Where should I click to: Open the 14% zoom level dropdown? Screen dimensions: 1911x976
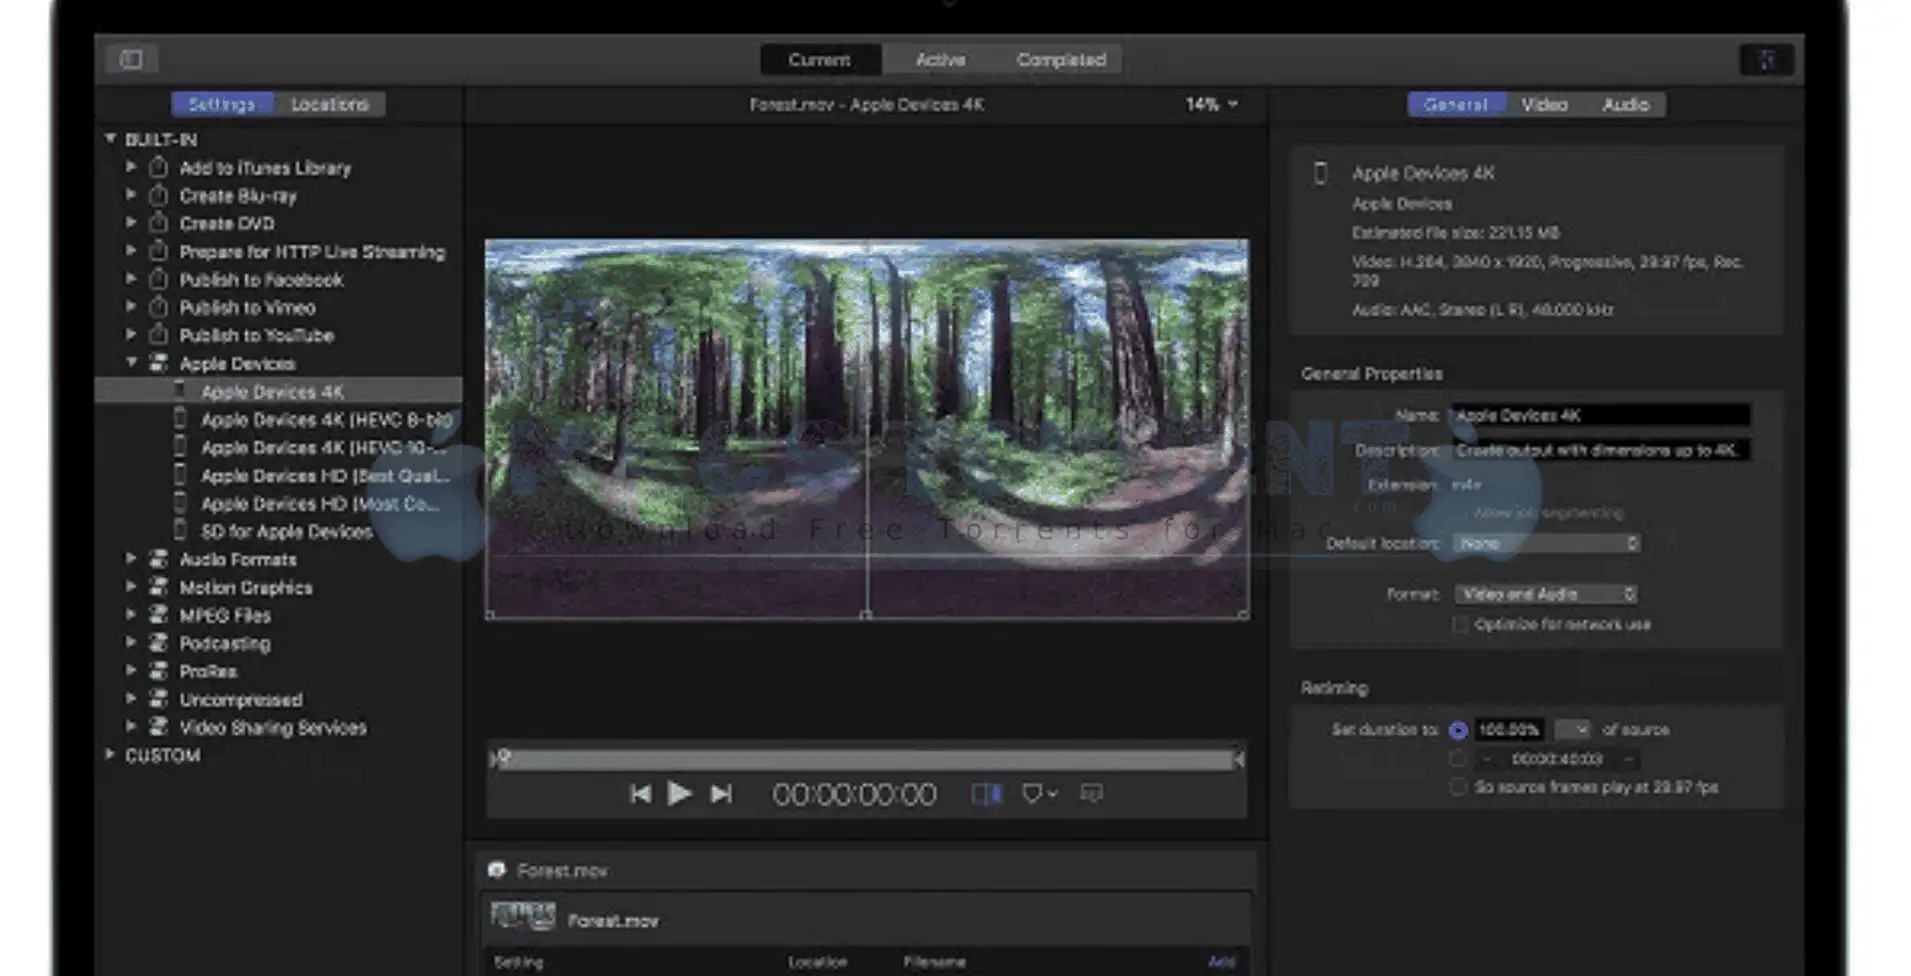click(1211, 104)
